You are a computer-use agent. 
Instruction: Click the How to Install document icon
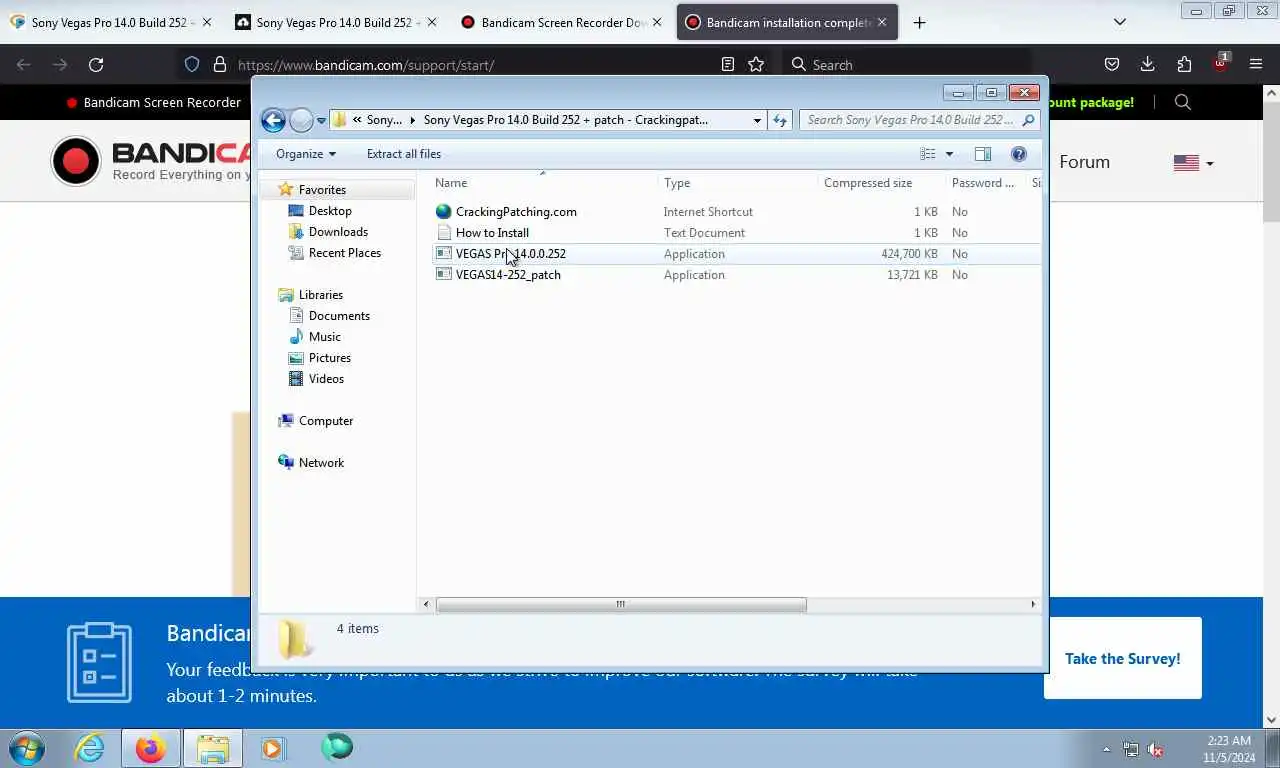(444, 233)
